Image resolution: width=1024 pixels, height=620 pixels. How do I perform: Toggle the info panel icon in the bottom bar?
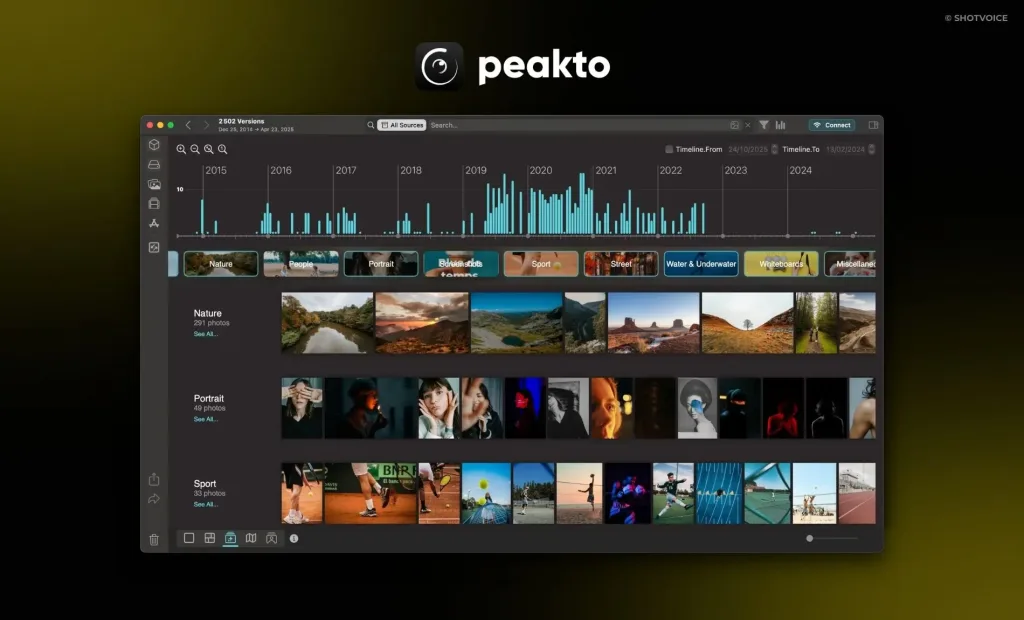pyautogui.click(x=294, y=538)
